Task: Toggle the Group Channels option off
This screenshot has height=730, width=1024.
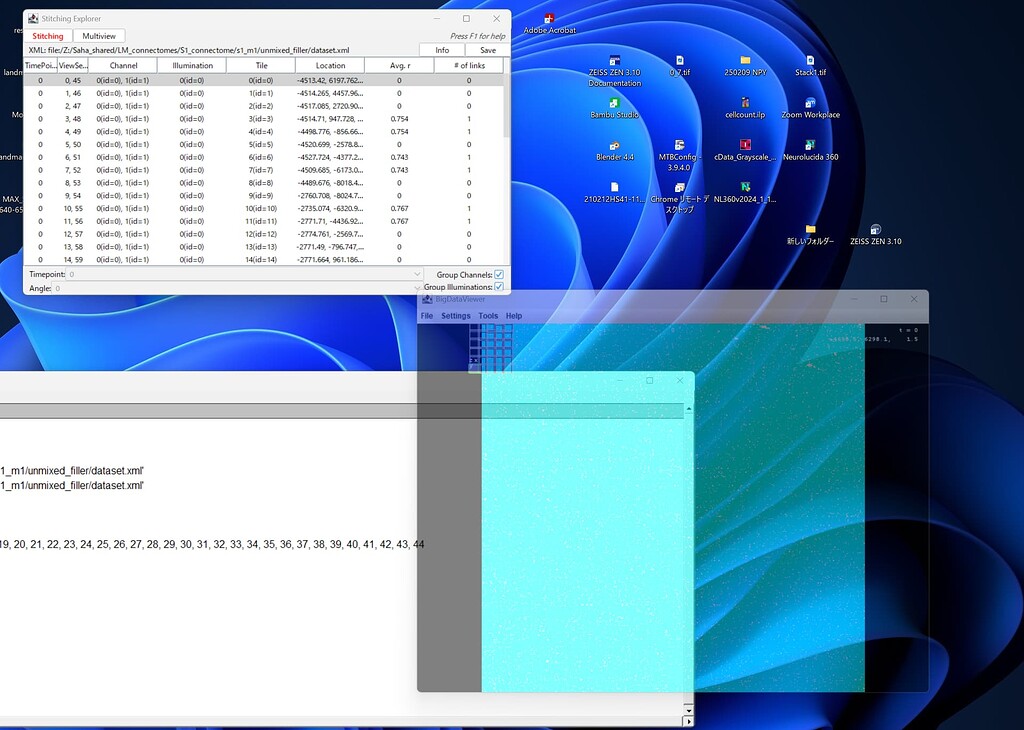Action: pyautogui.click(x=497, y=273)
